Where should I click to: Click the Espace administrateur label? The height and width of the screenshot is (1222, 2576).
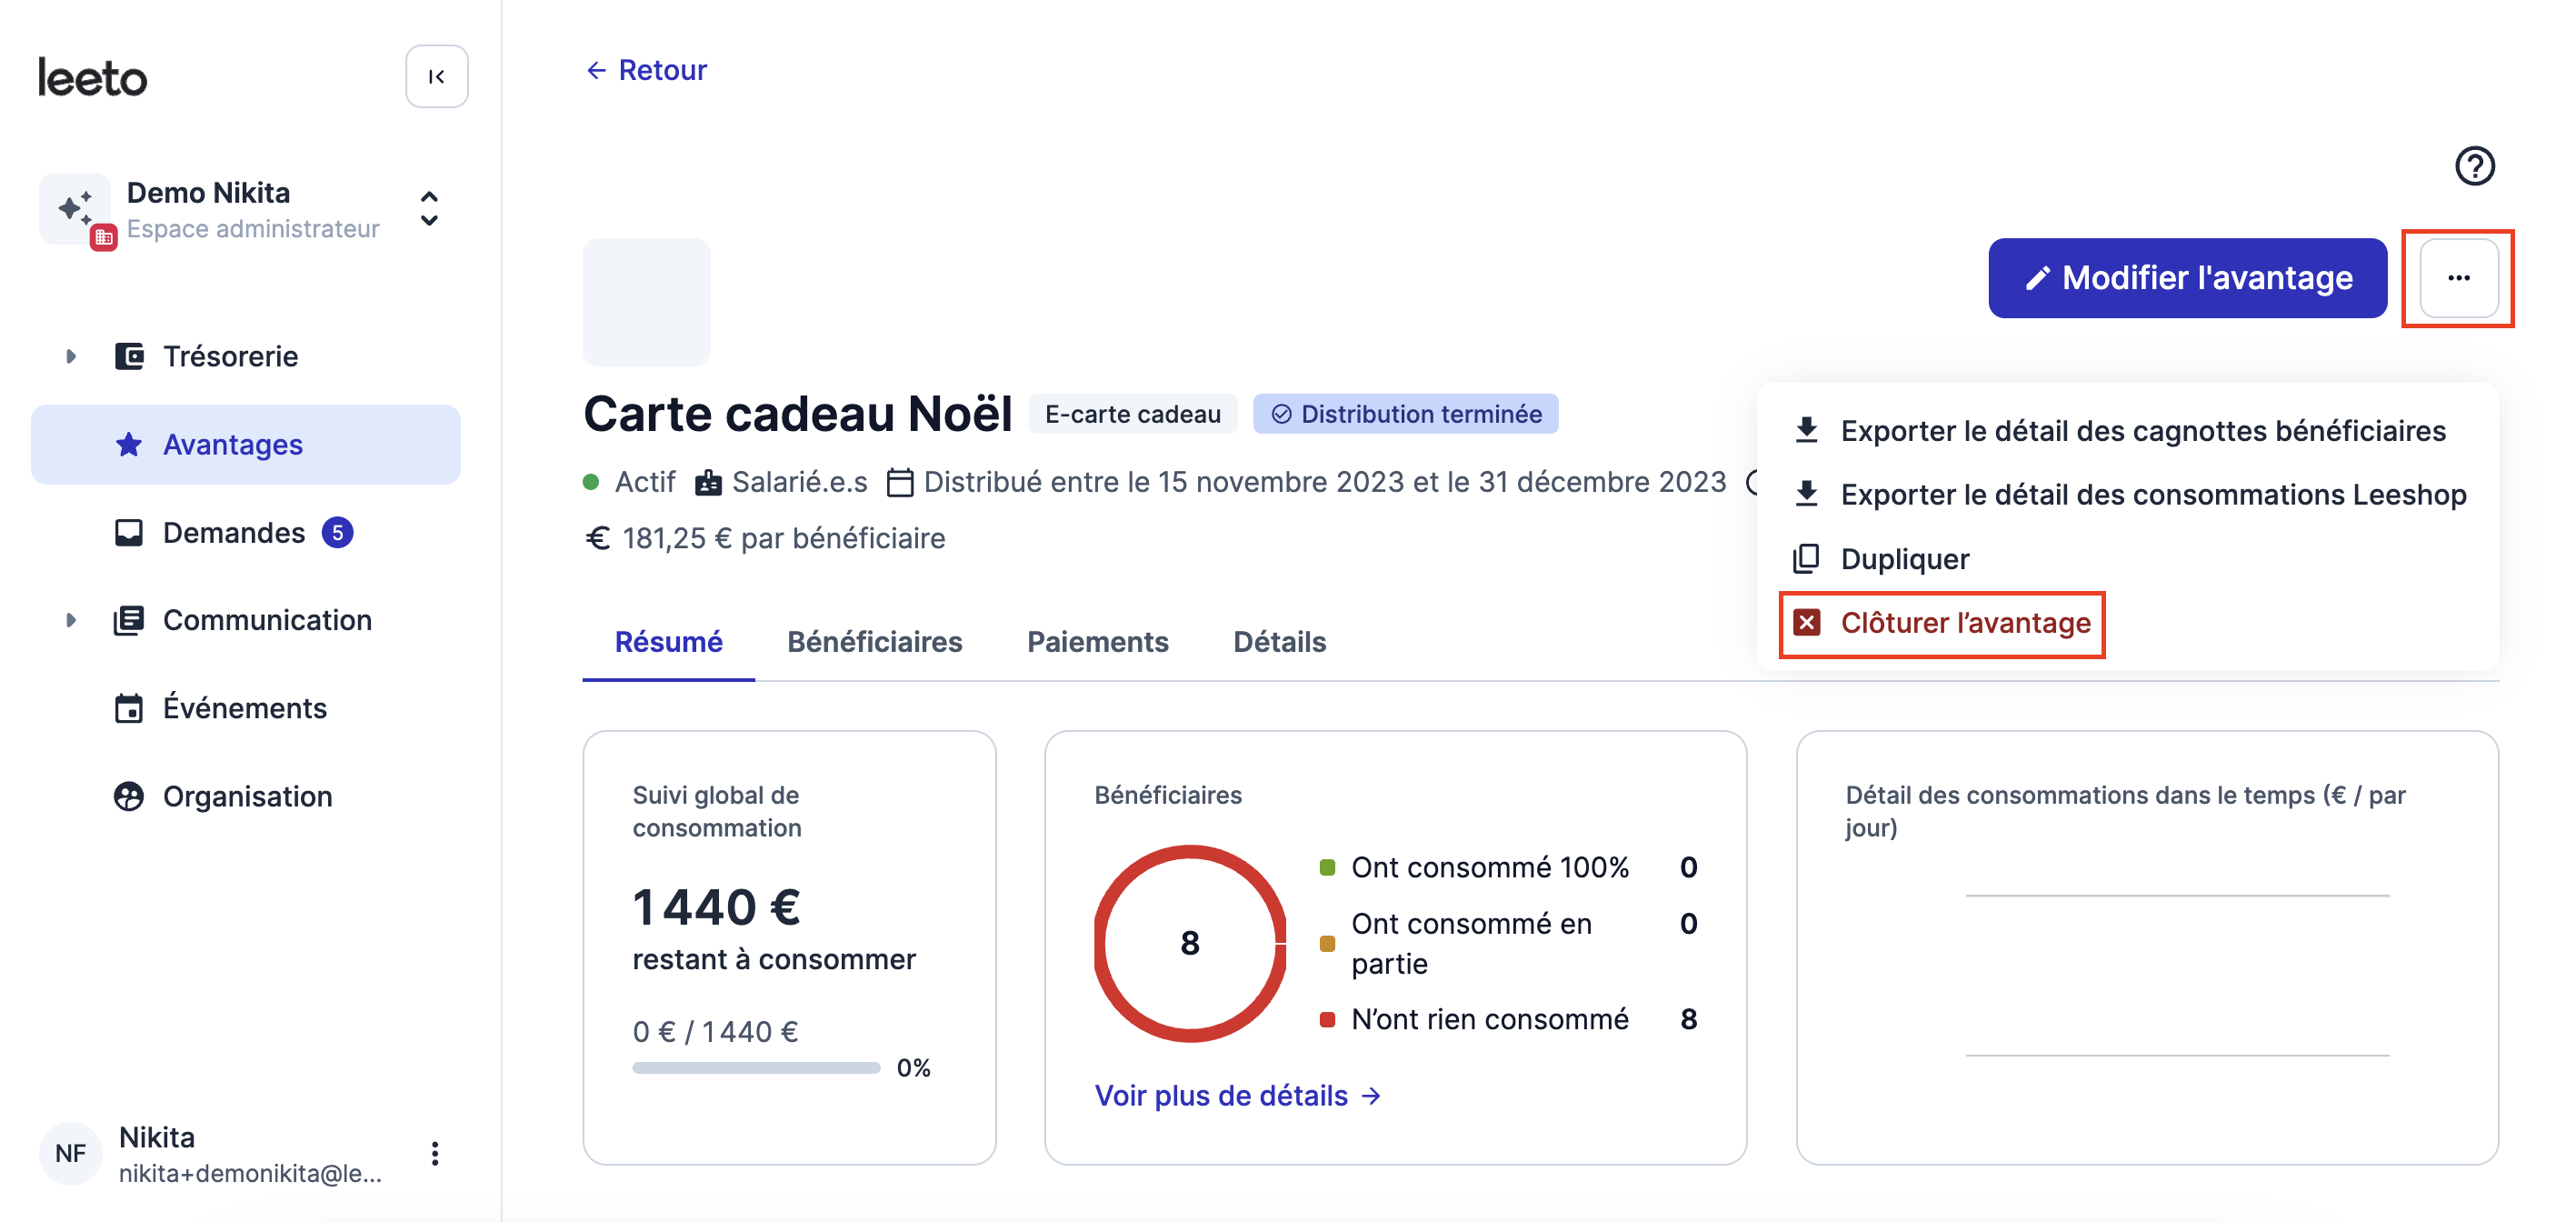pos(253,229)
